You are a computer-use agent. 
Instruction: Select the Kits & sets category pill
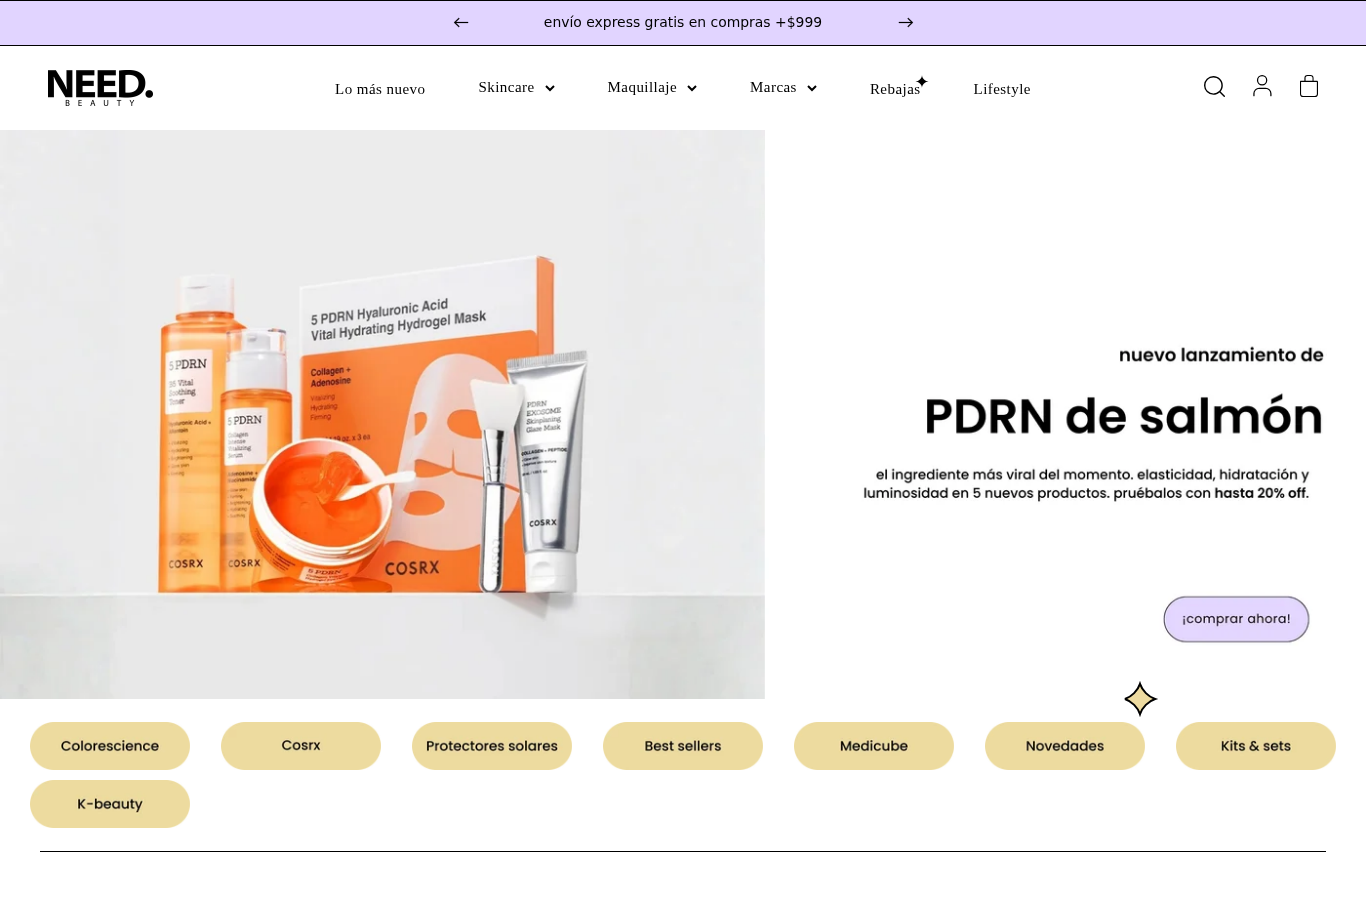[1256, 746]
